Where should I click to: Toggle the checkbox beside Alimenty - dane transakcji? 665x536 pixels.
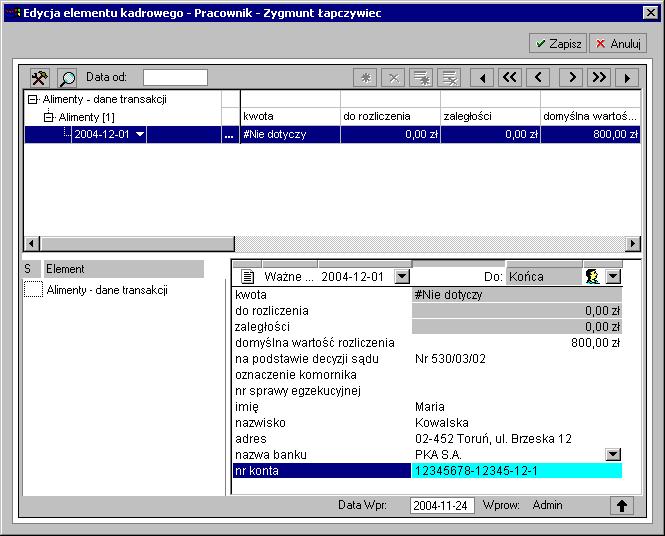(x=33, y=290)
